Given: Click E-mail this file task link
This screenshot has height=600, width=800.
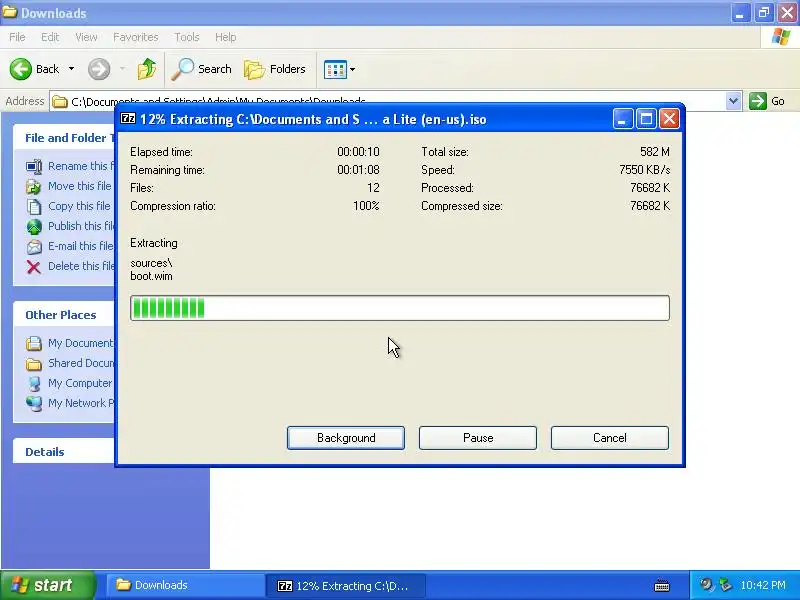Looking at the screenshot, I should [81, 246].
